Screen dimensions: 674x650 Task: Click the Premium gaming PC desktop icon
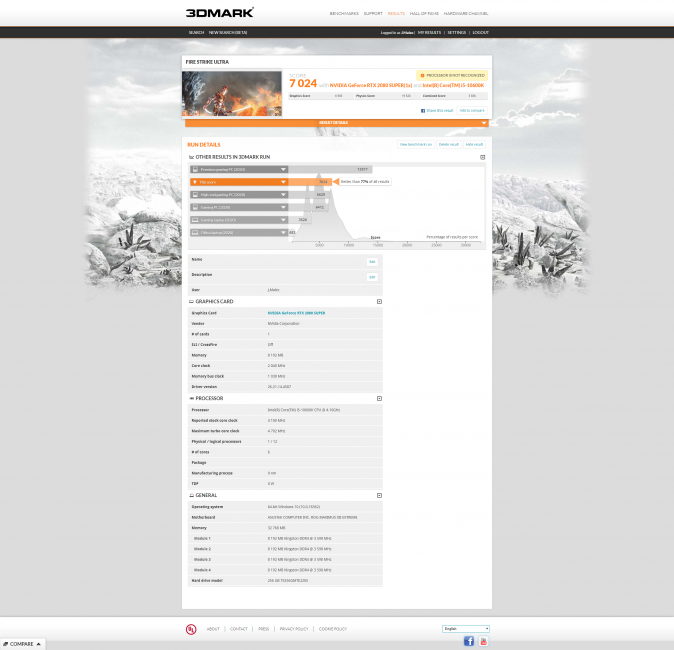195,169
